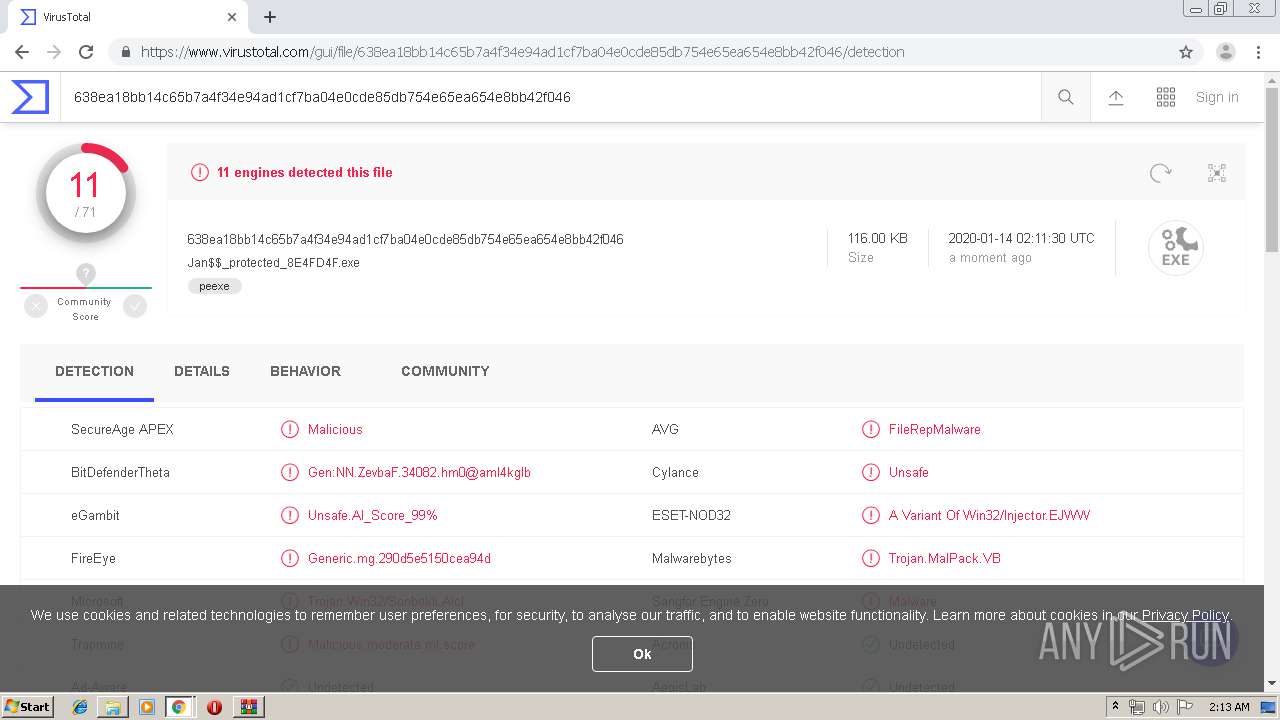
Task: Select the VirusTotal browser tab
Action: [126, 17]
